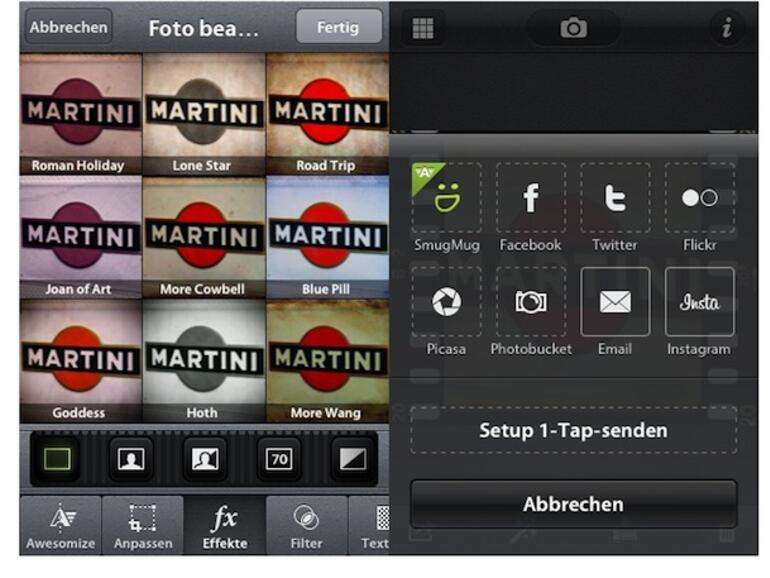The height and width of the screenshot is (578, 770).
Task: Select the double portrait effect category icon
Action: click(x=205, y=460)
